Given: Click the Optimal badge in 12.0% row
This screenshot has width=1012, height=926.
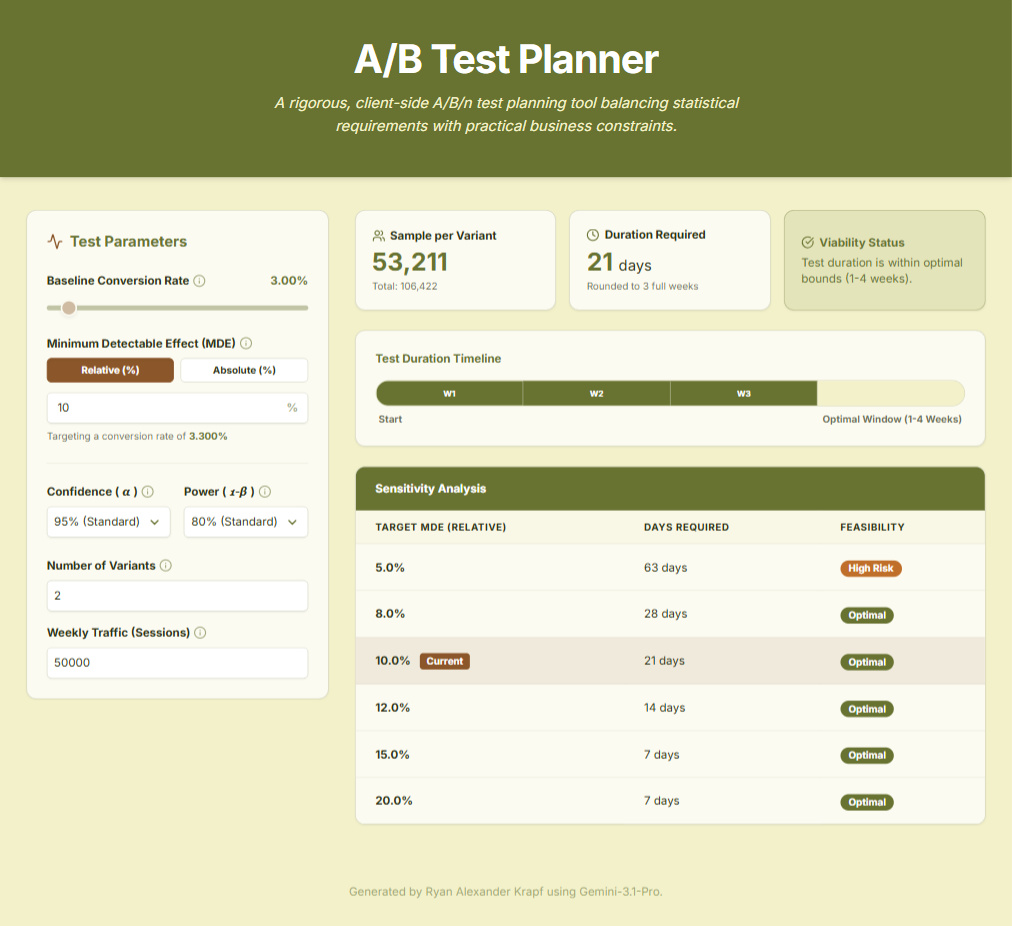Looking at the screenshot, I should pyautogui.click(x=867, y=709).
